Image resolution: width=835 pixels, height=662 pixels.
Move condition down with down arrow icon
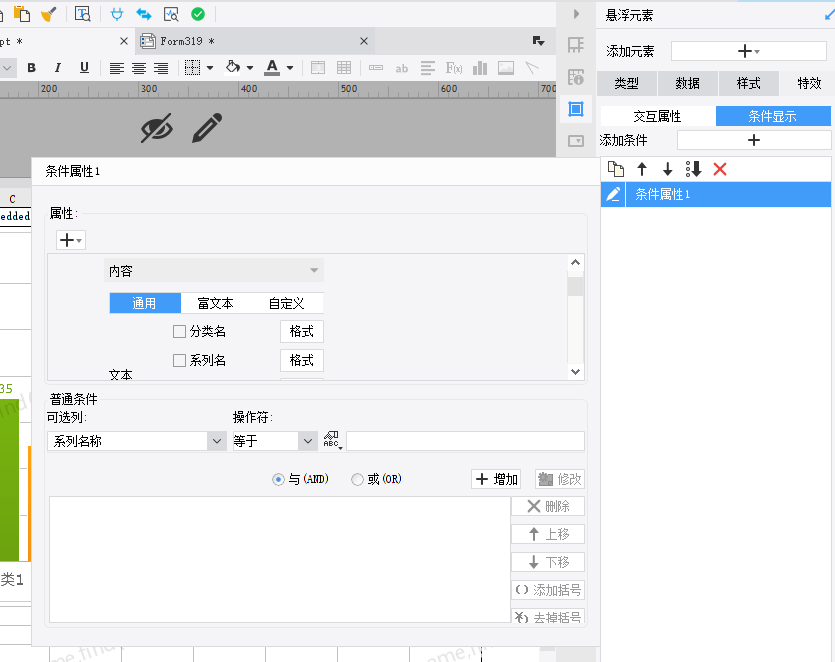tap(667, 169)
